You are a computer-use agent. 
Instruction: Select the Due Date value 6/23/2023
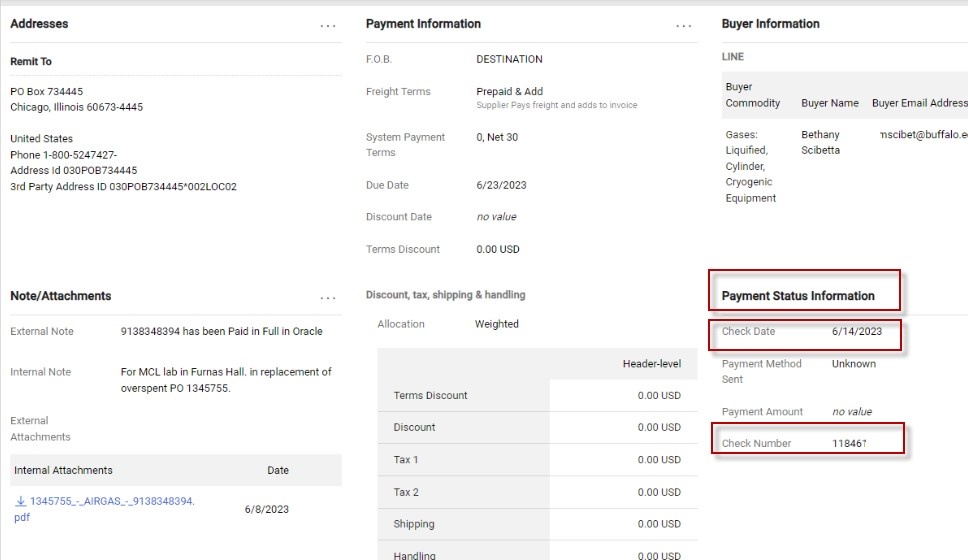click(501, 185)
